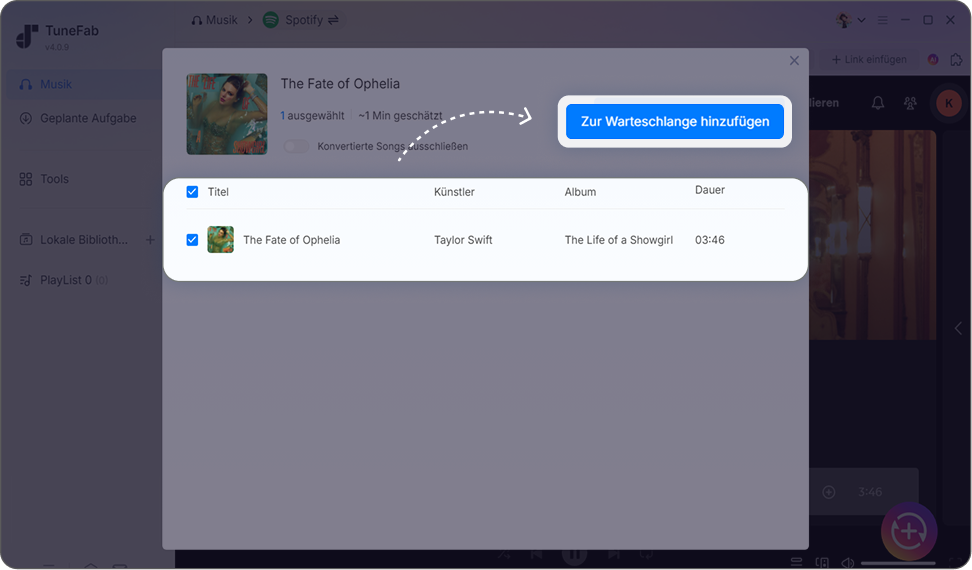Click the round add-to-convert floating button

(909, 530)
